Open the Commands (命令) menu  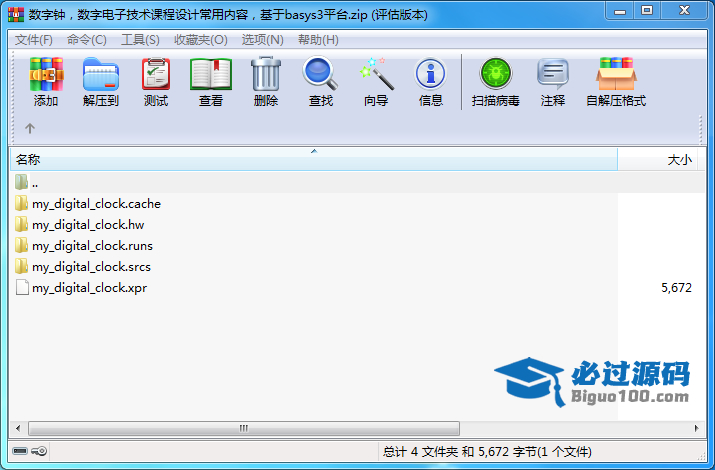point(87,40)
